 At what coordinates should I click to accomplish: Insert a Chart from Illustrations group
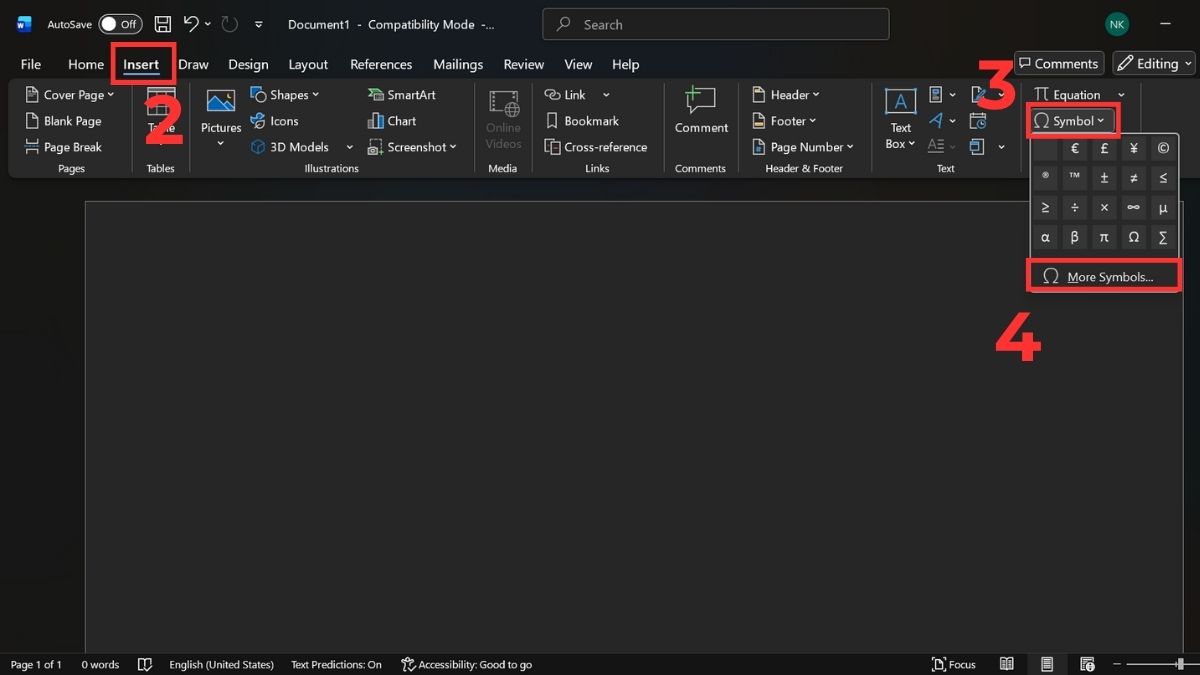tap(391, 121)
